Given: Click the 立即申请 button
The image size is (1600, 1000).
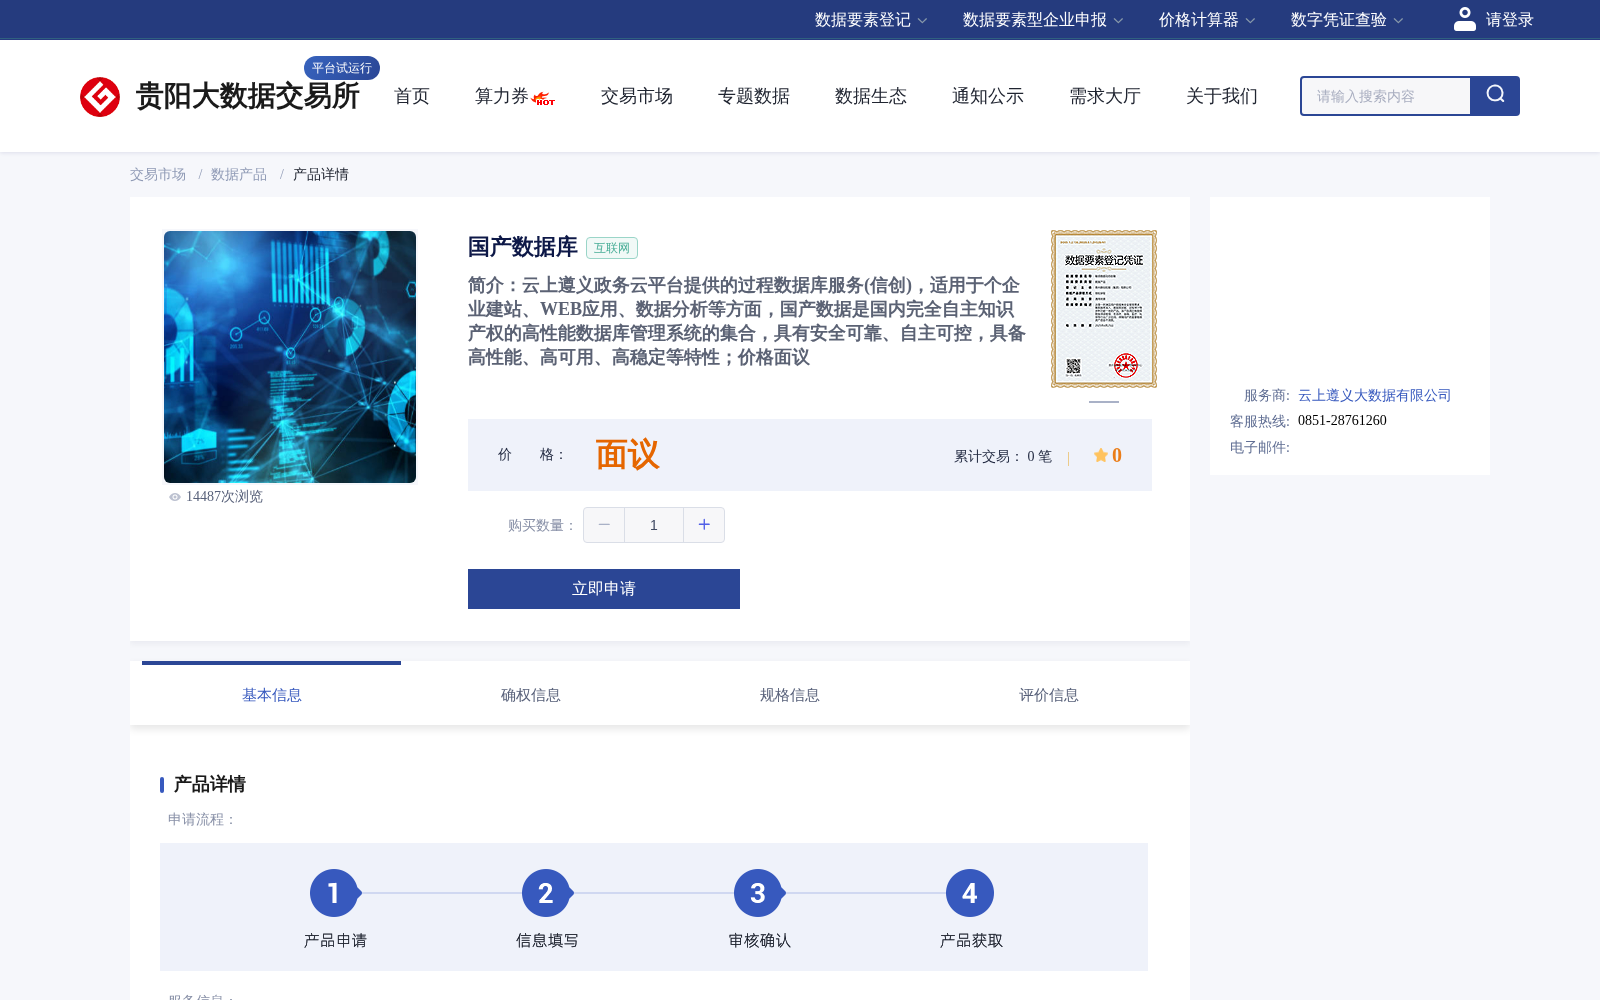Looking at the screenshot, I should coord(604,589).
